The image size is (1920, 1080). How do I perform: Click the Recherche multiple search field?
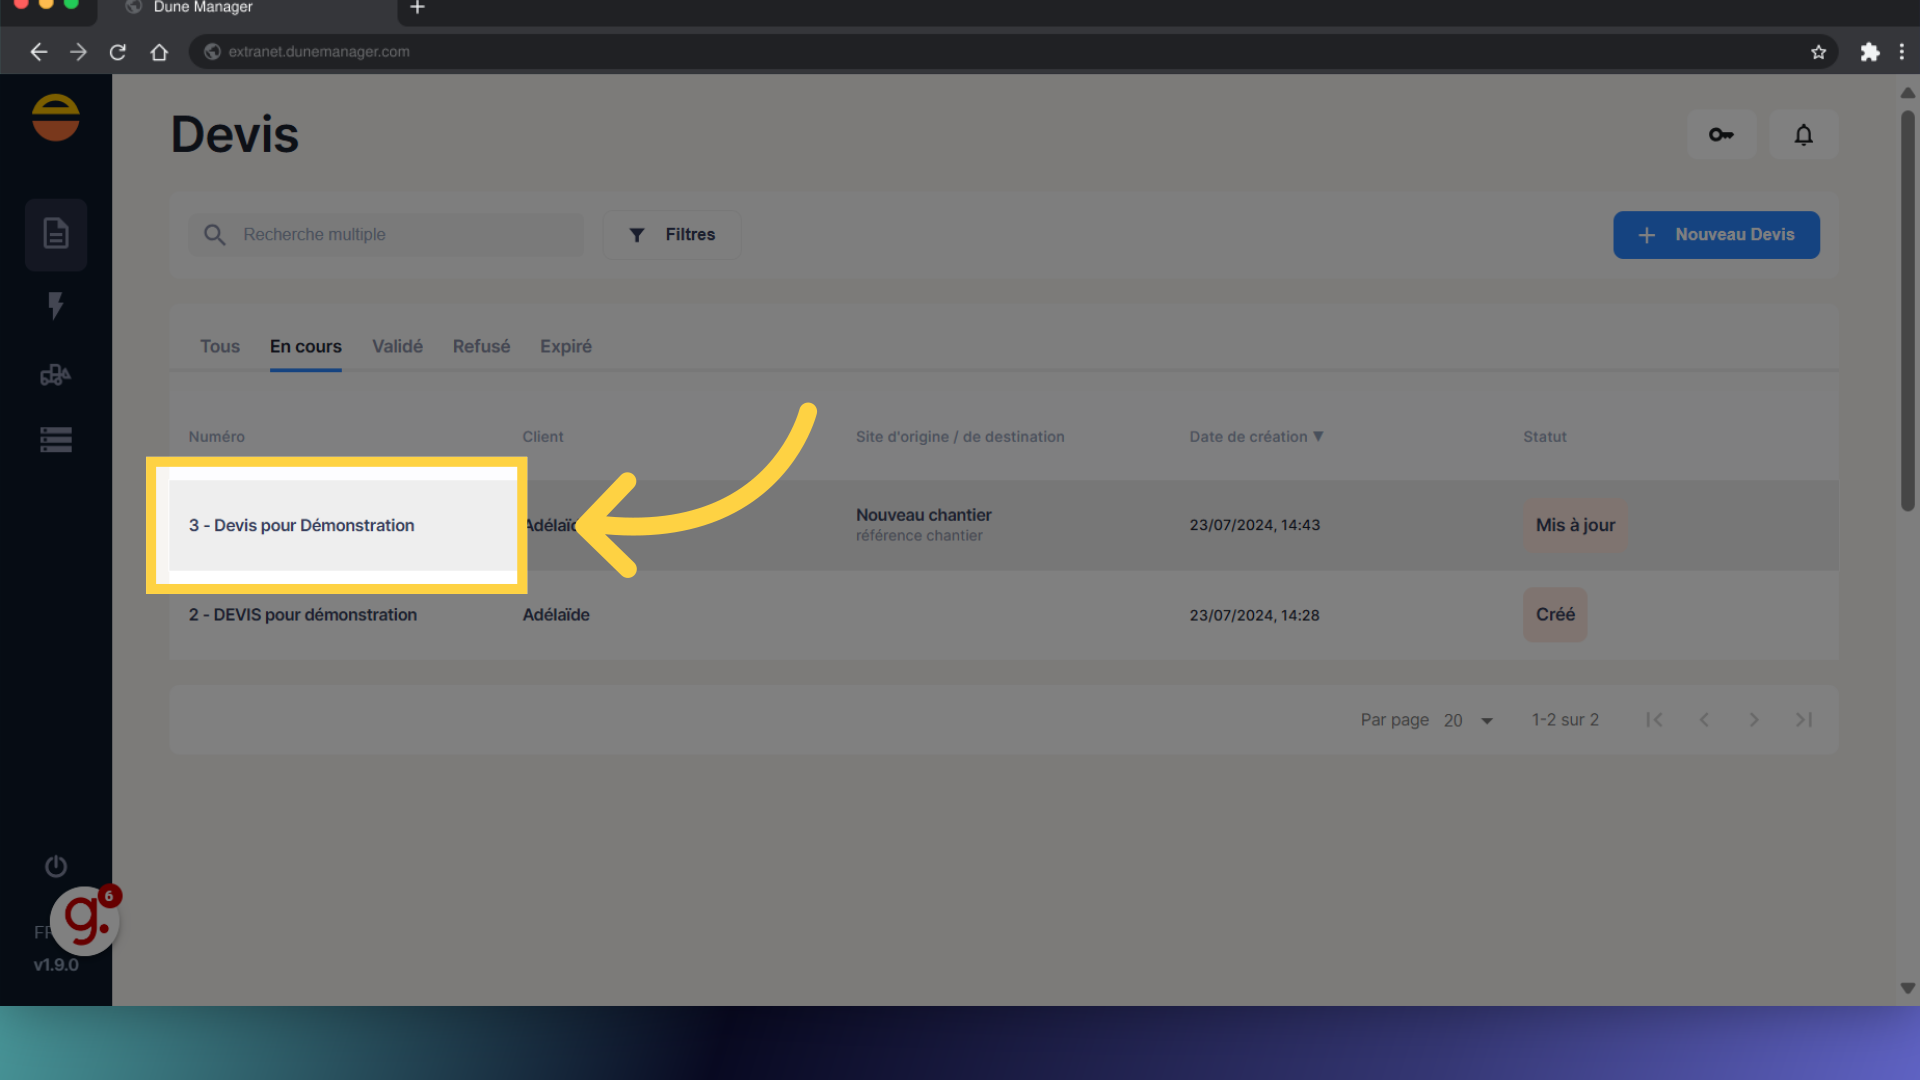tap(400, 234)
